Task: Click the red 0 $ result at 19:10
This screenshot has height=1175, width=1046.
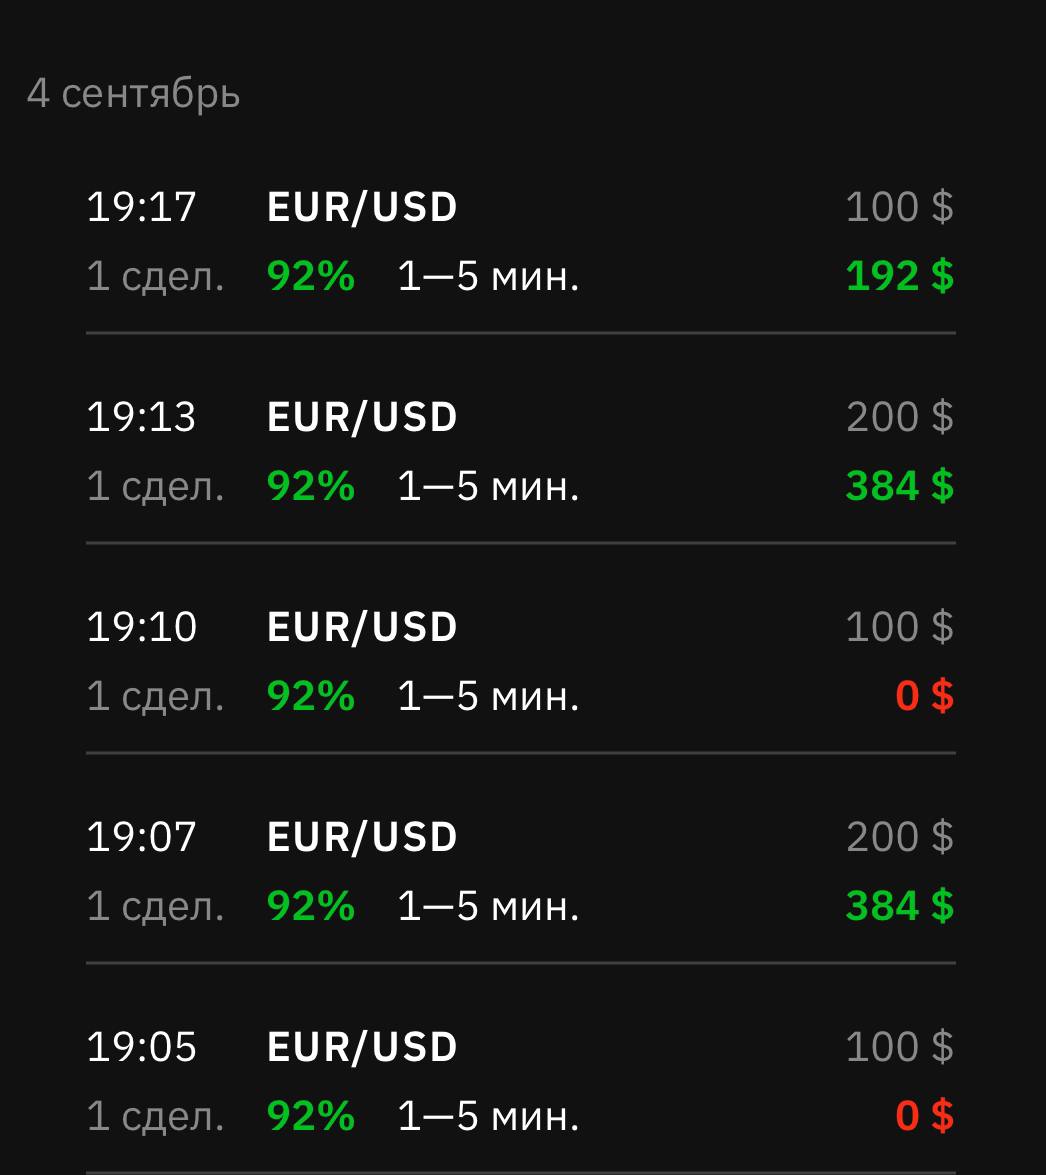Action: coord(924,696)
